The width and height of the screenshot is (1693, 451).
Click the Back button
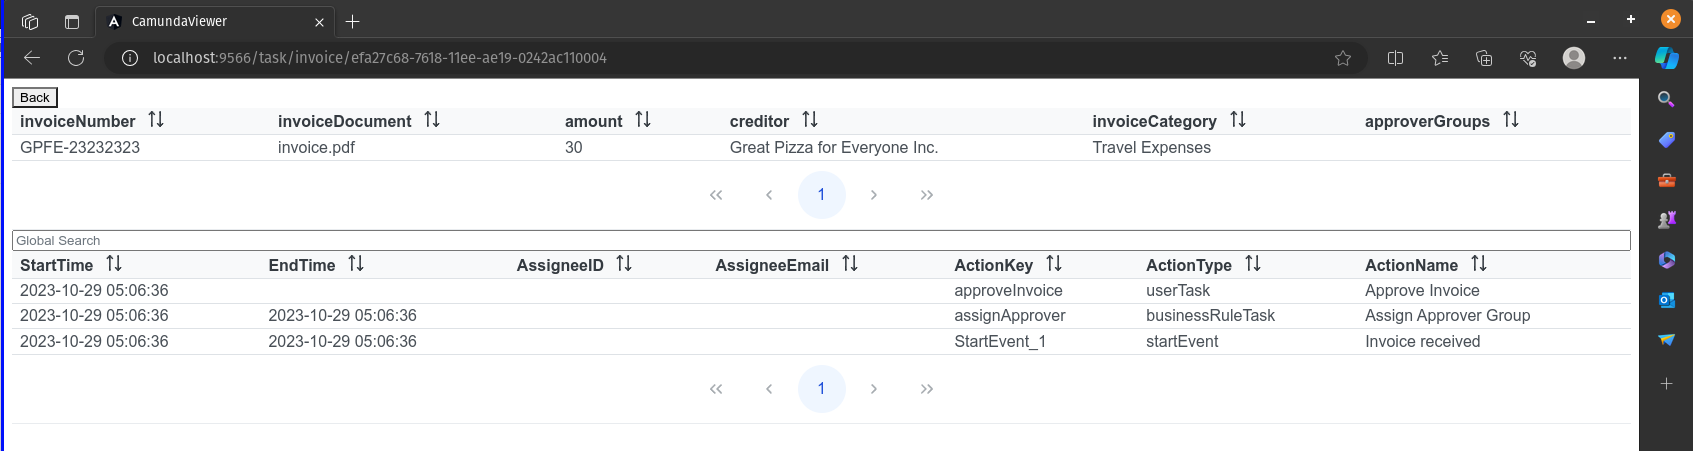pyautogui.click(x=35, y=97)
